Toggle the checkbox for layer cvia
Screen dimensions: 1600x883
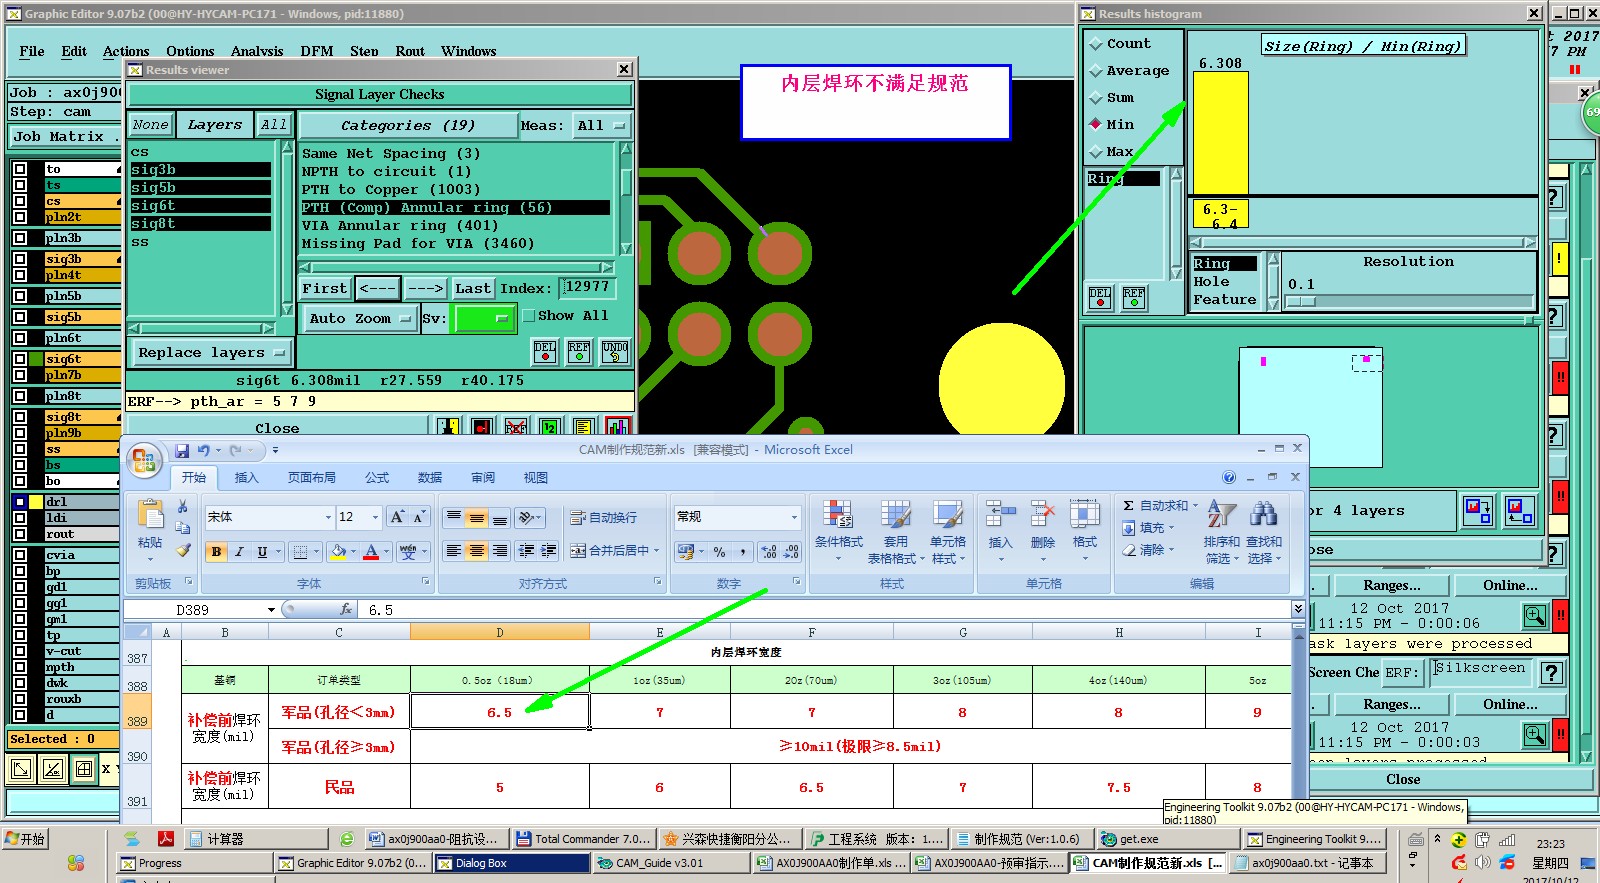pyautogui.click(x=20, y=555)
